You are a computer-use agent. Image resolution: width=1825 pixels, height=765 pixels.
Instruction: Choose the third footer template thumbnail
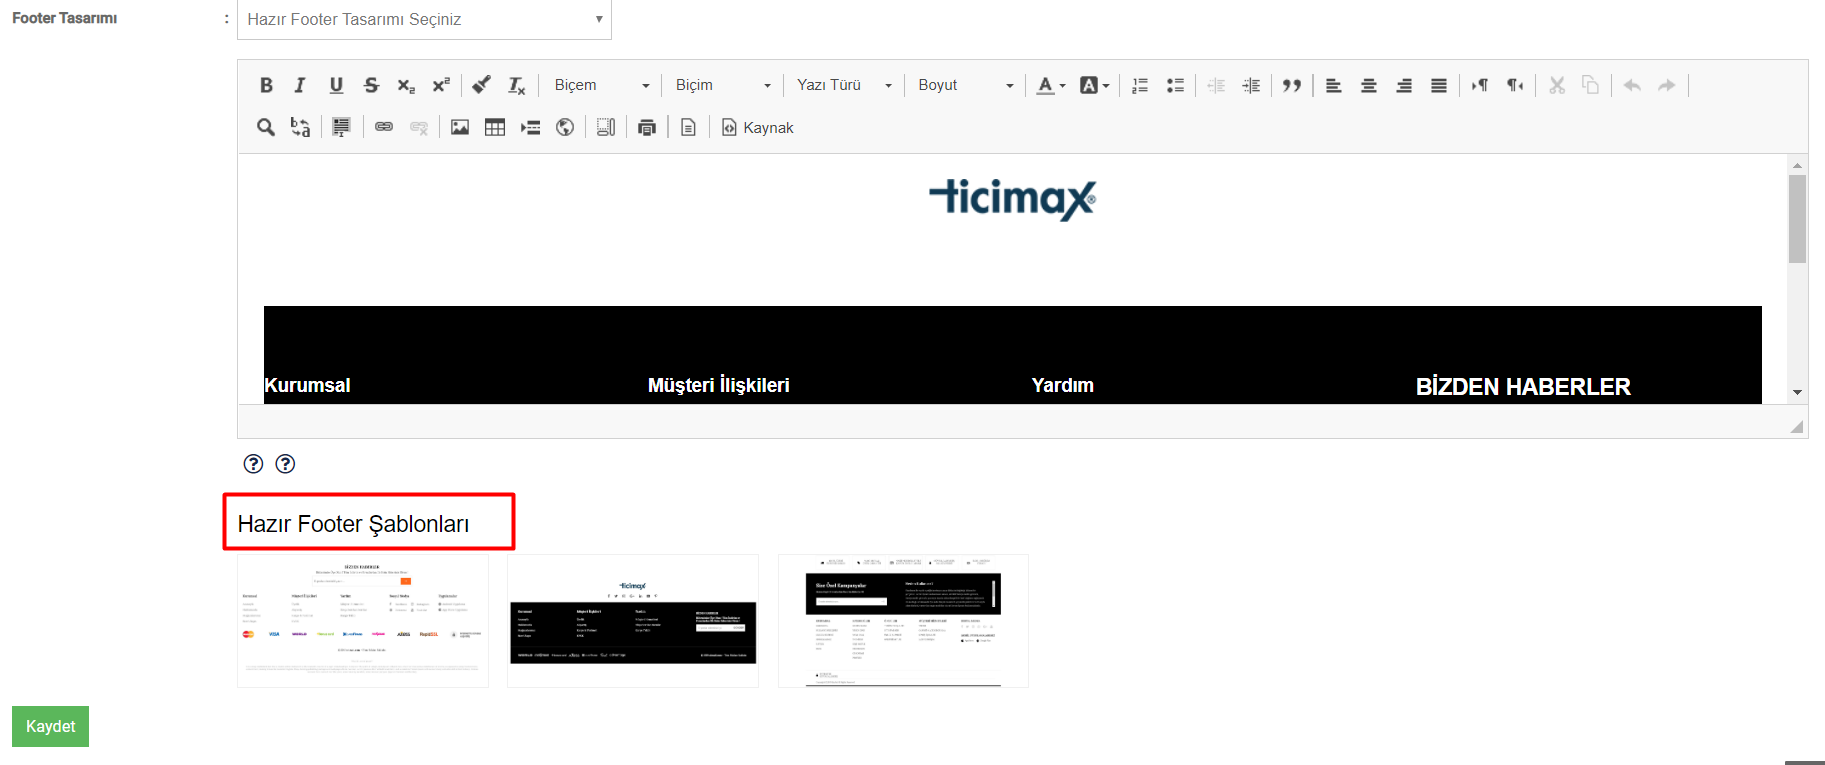click(903, 621)
